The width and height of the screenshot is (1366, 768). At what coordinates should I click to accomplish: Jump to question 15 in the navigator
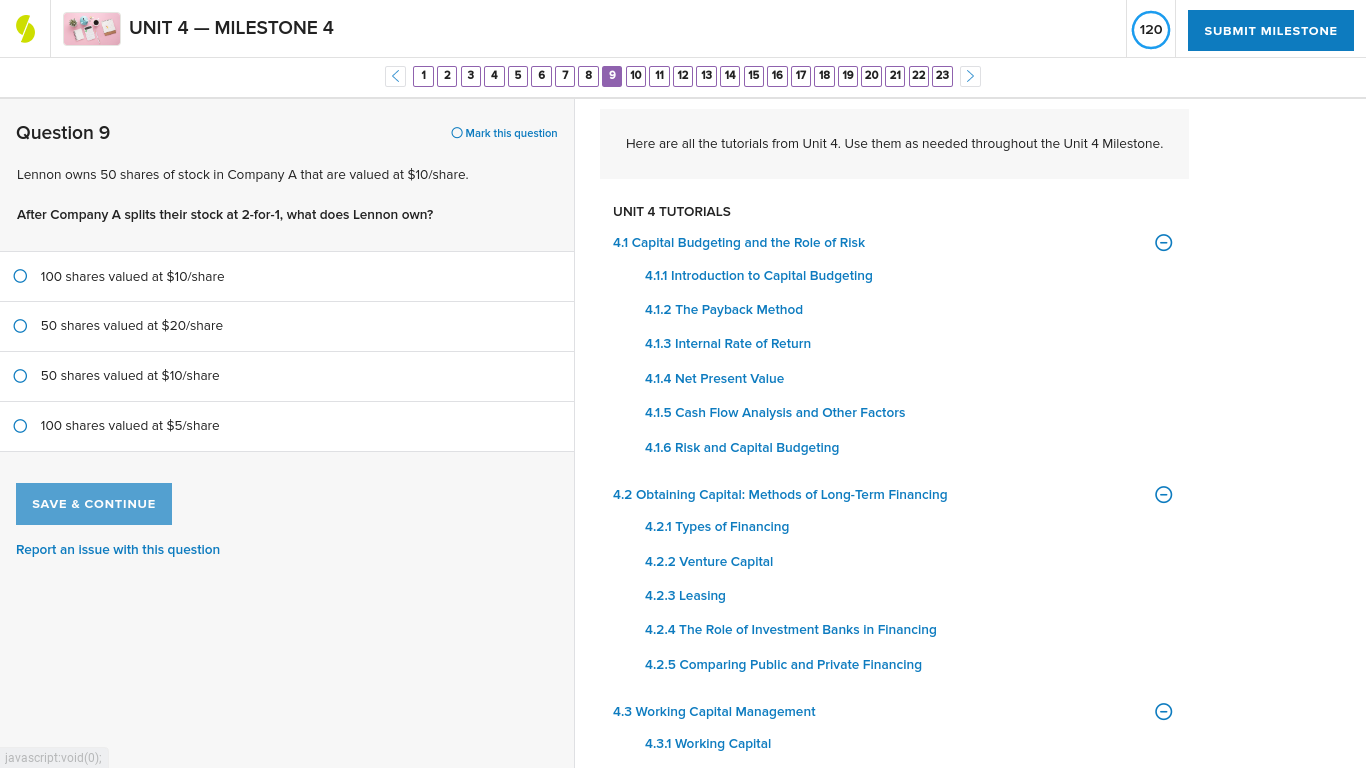(x=753, y=75)
